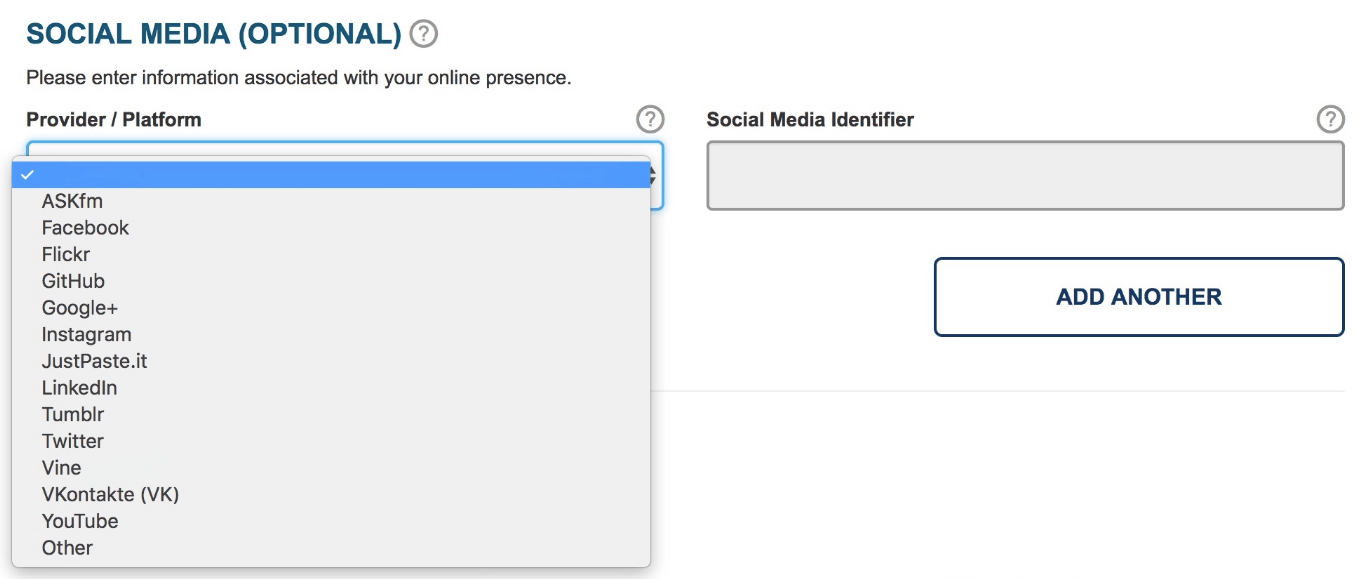Choose GitHub as the platform
This screenshot has height=579, width=1358.
tap(331, 281)
